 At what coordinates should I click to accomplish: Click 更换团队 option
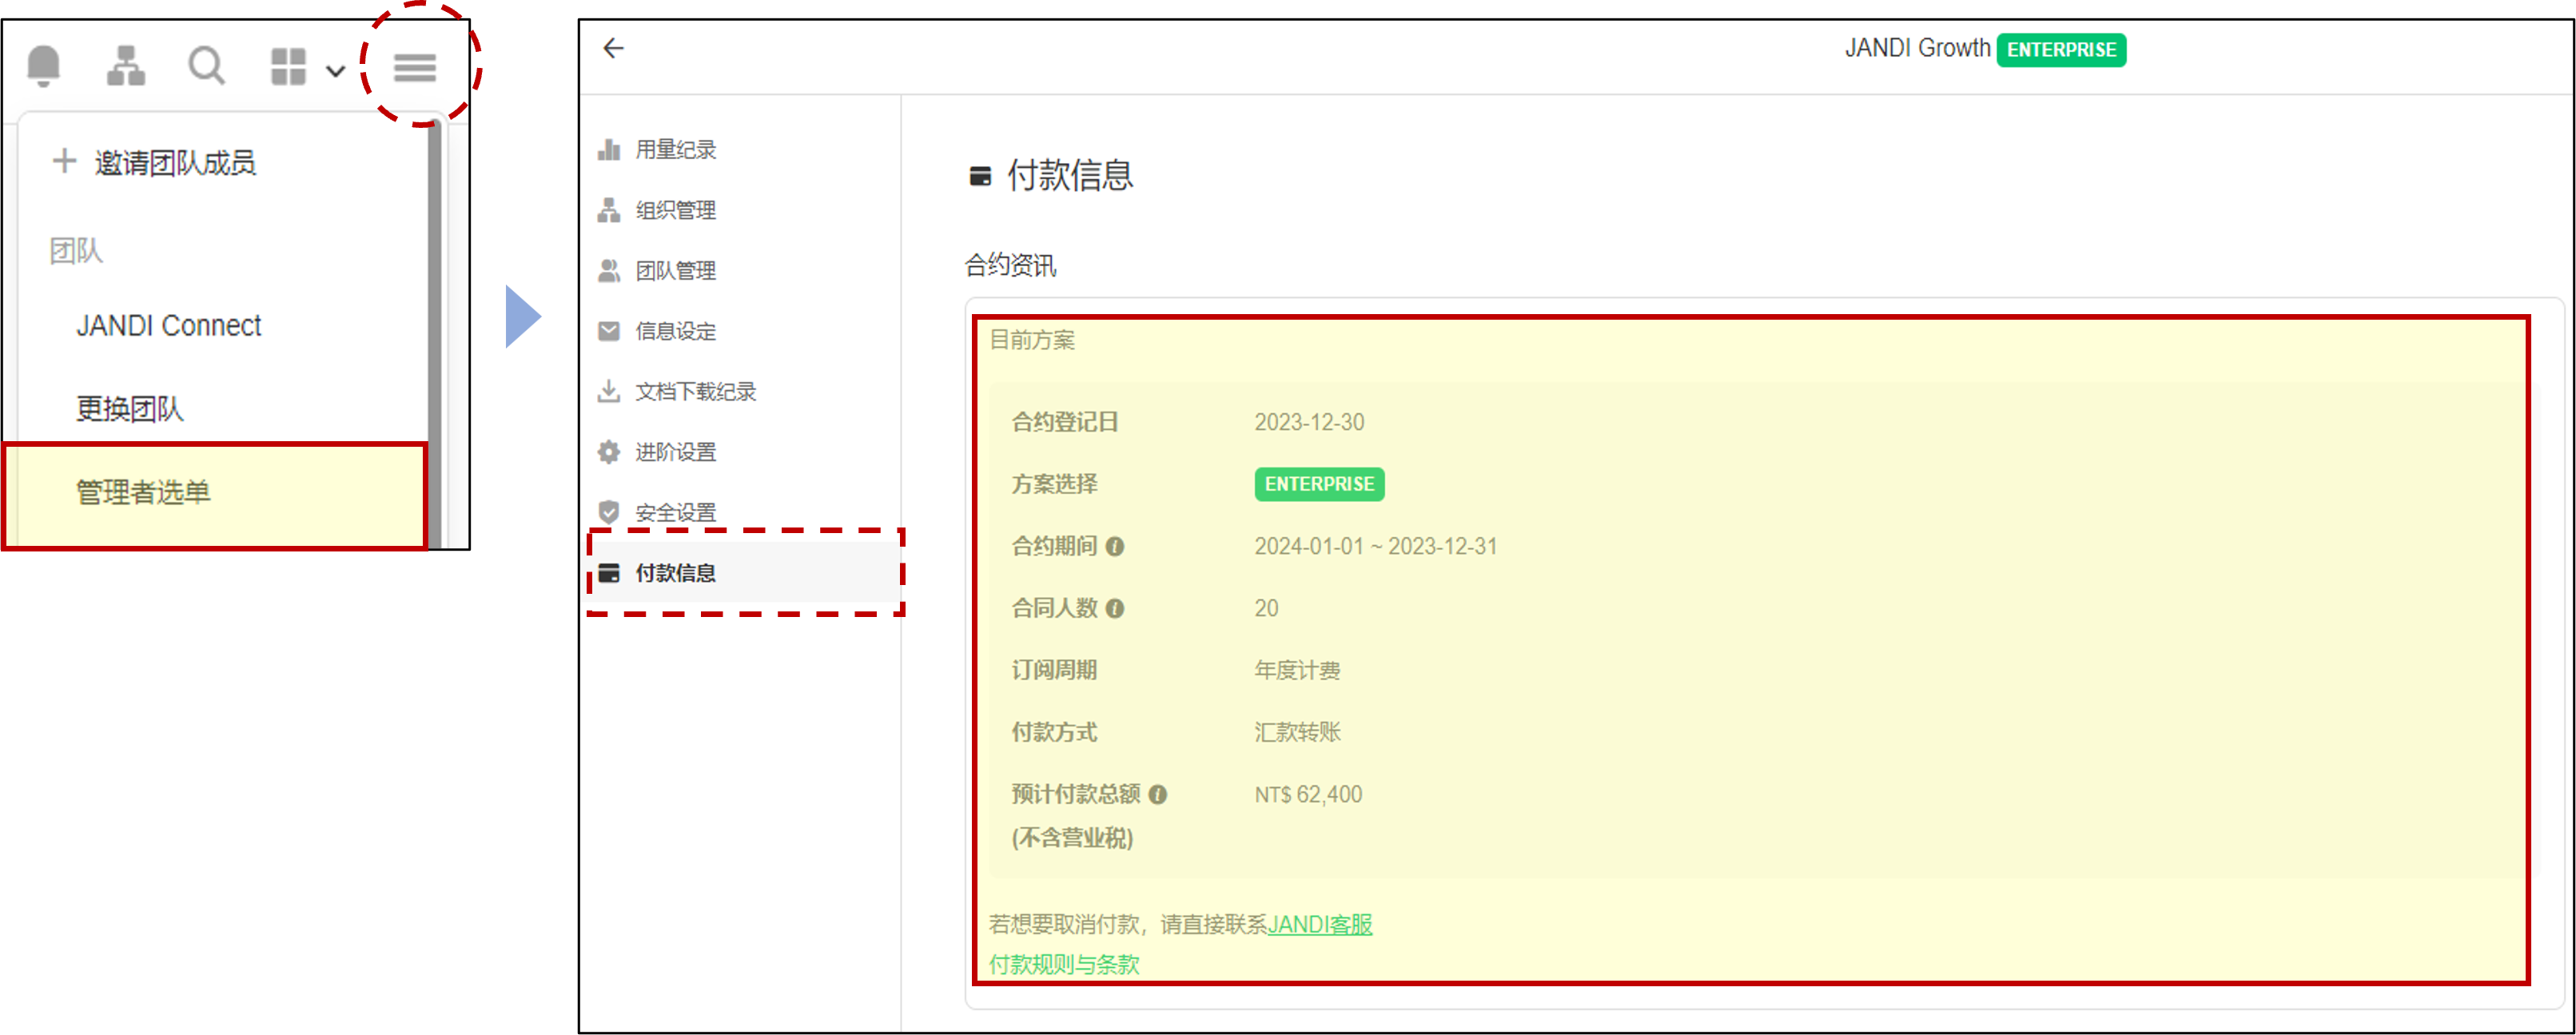(x=130, y=409)
